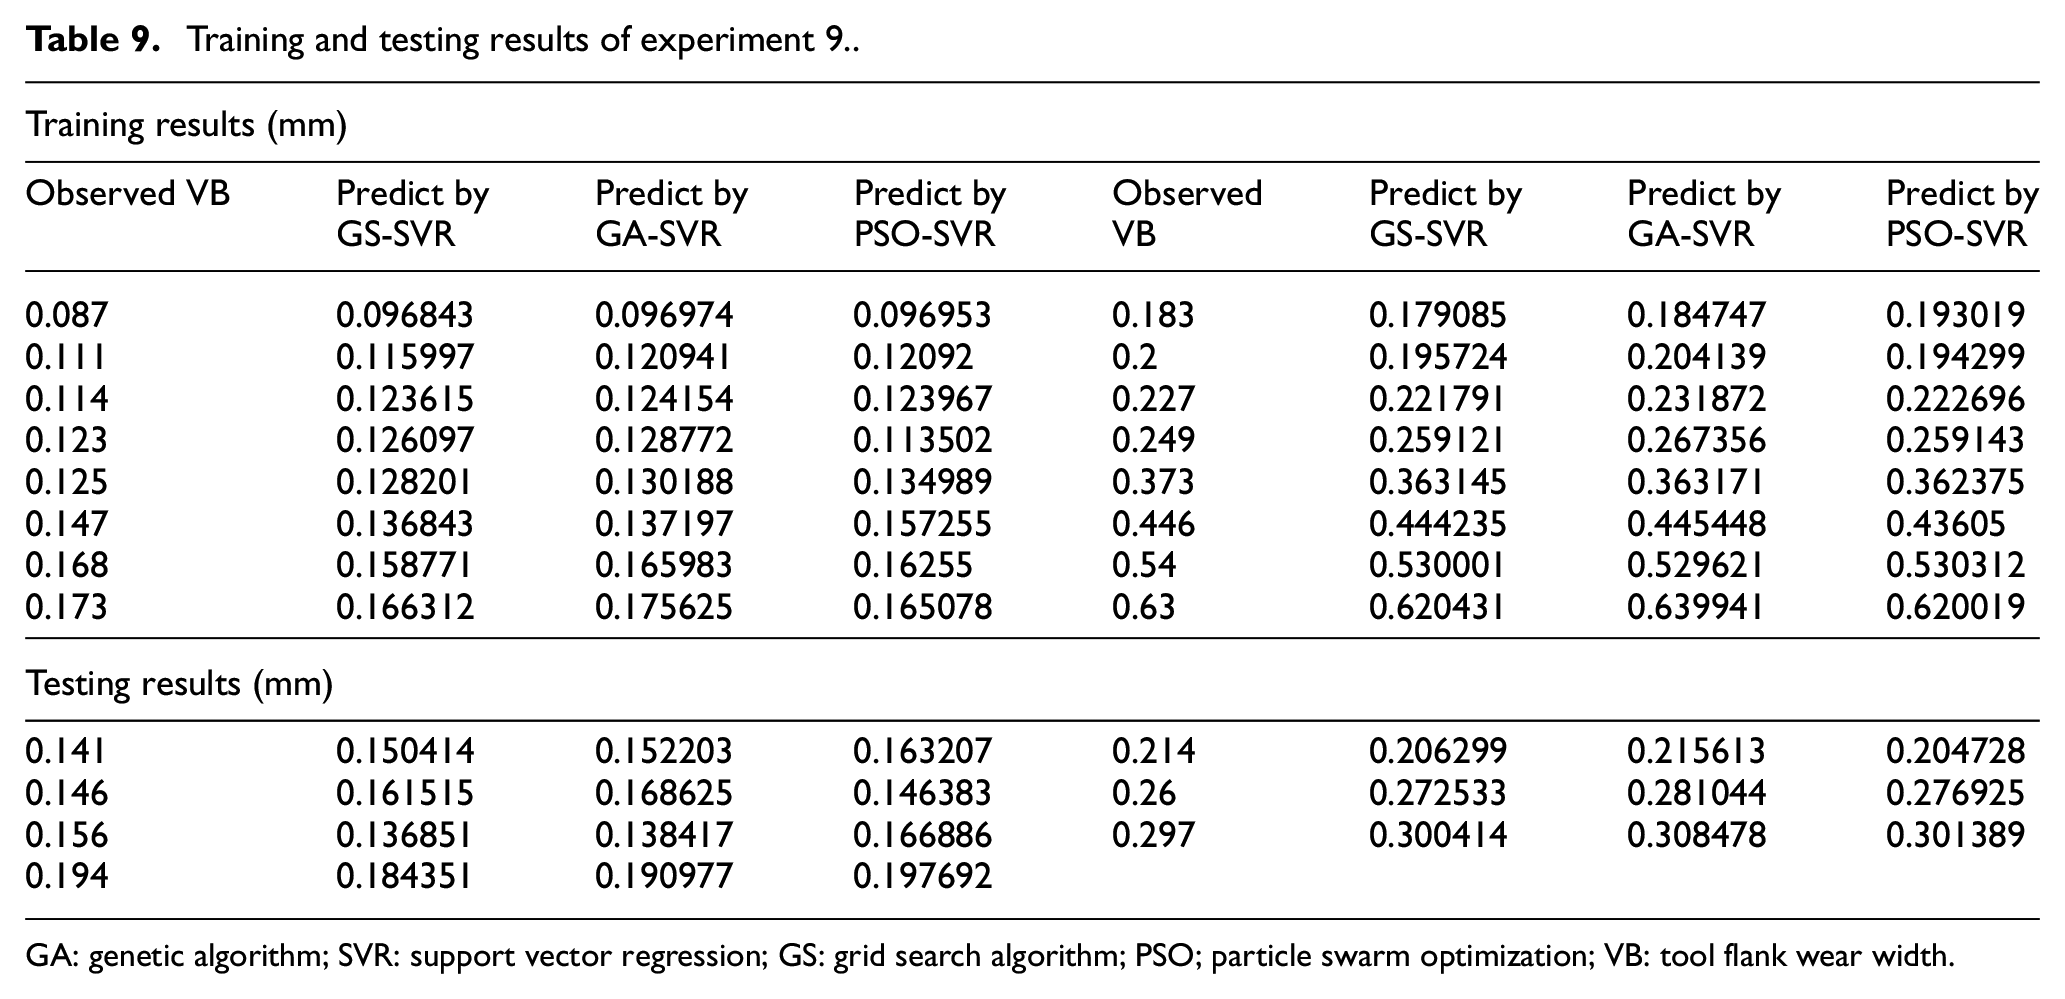Click the first Observed VB column header

coord(128,193)
